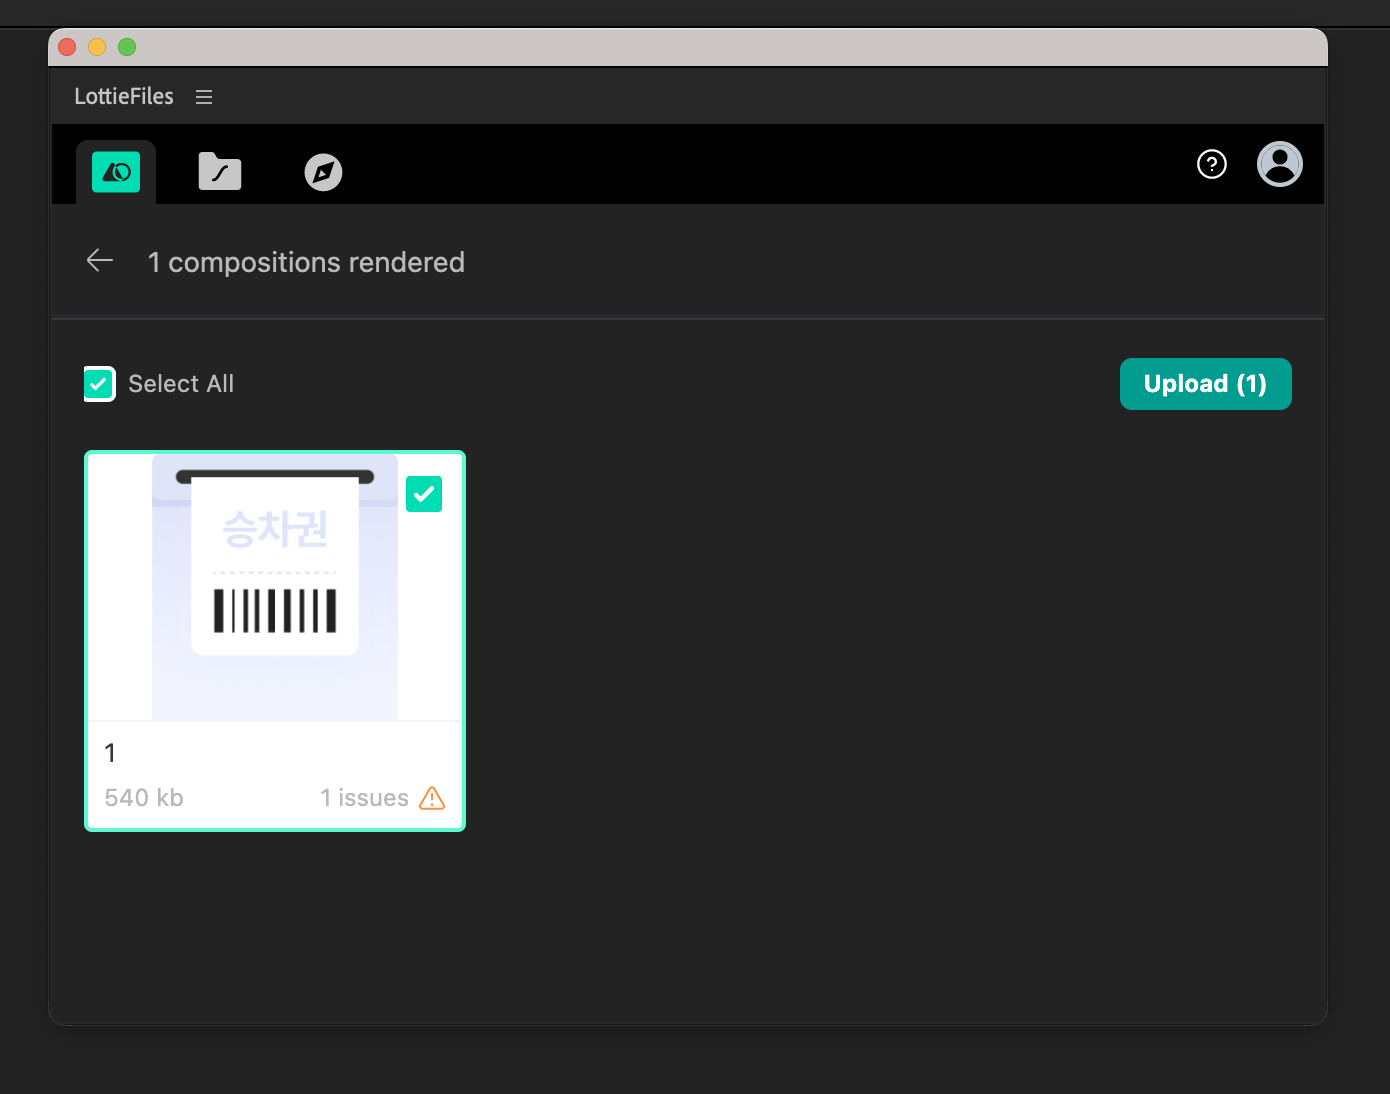This screenshot has width=1390, height=1094.
Task: Open the LottieFiles panel hamburger menu
Action: (204, 97)
